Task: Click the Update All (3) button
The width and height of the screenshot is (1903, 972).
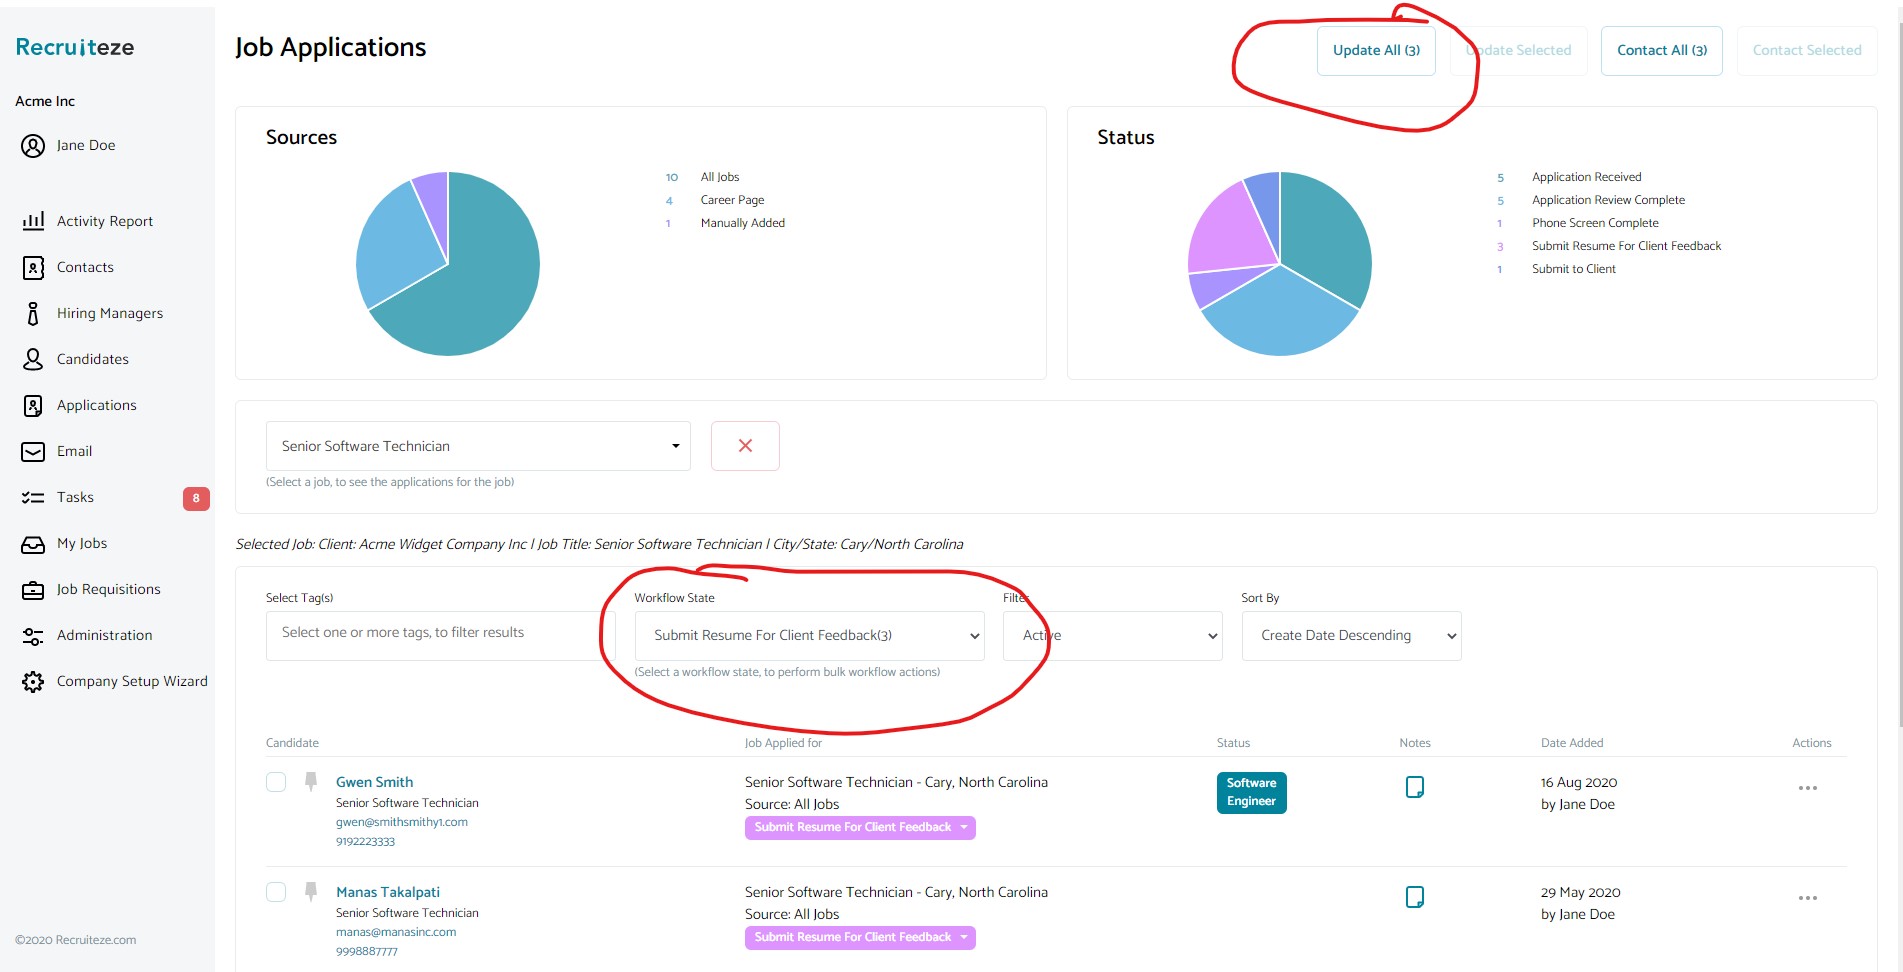Action: tap(1376, 50)
